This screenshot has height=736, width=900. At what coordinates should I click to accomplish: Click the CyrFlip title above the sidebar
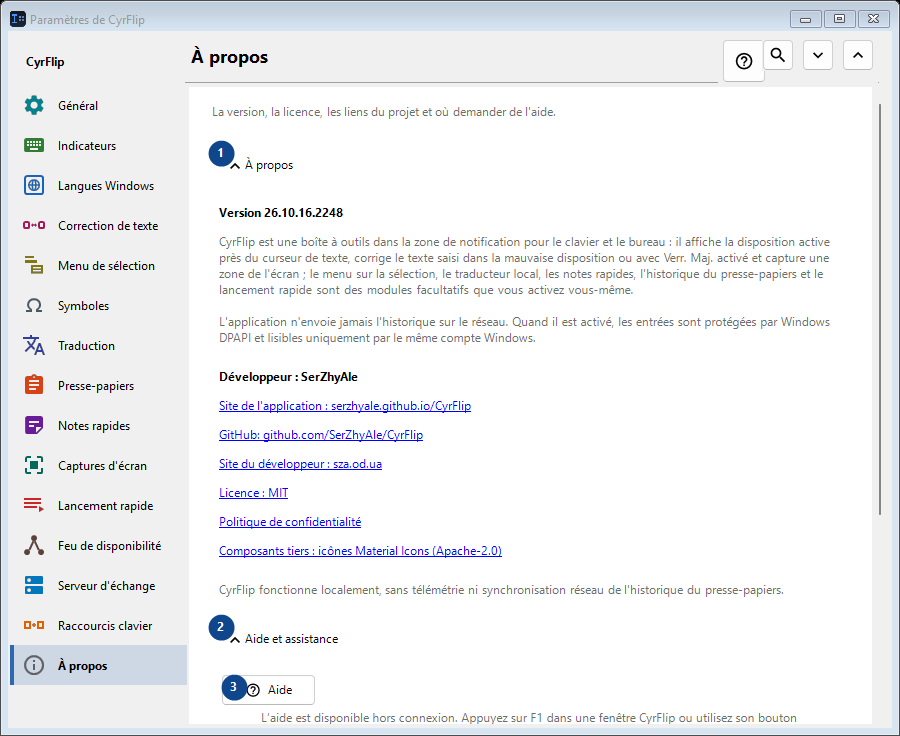(x=45, y=62)
